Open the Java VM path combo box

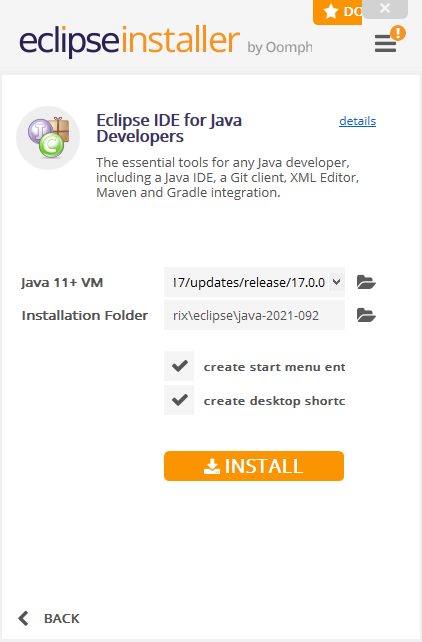coord(254,282)
